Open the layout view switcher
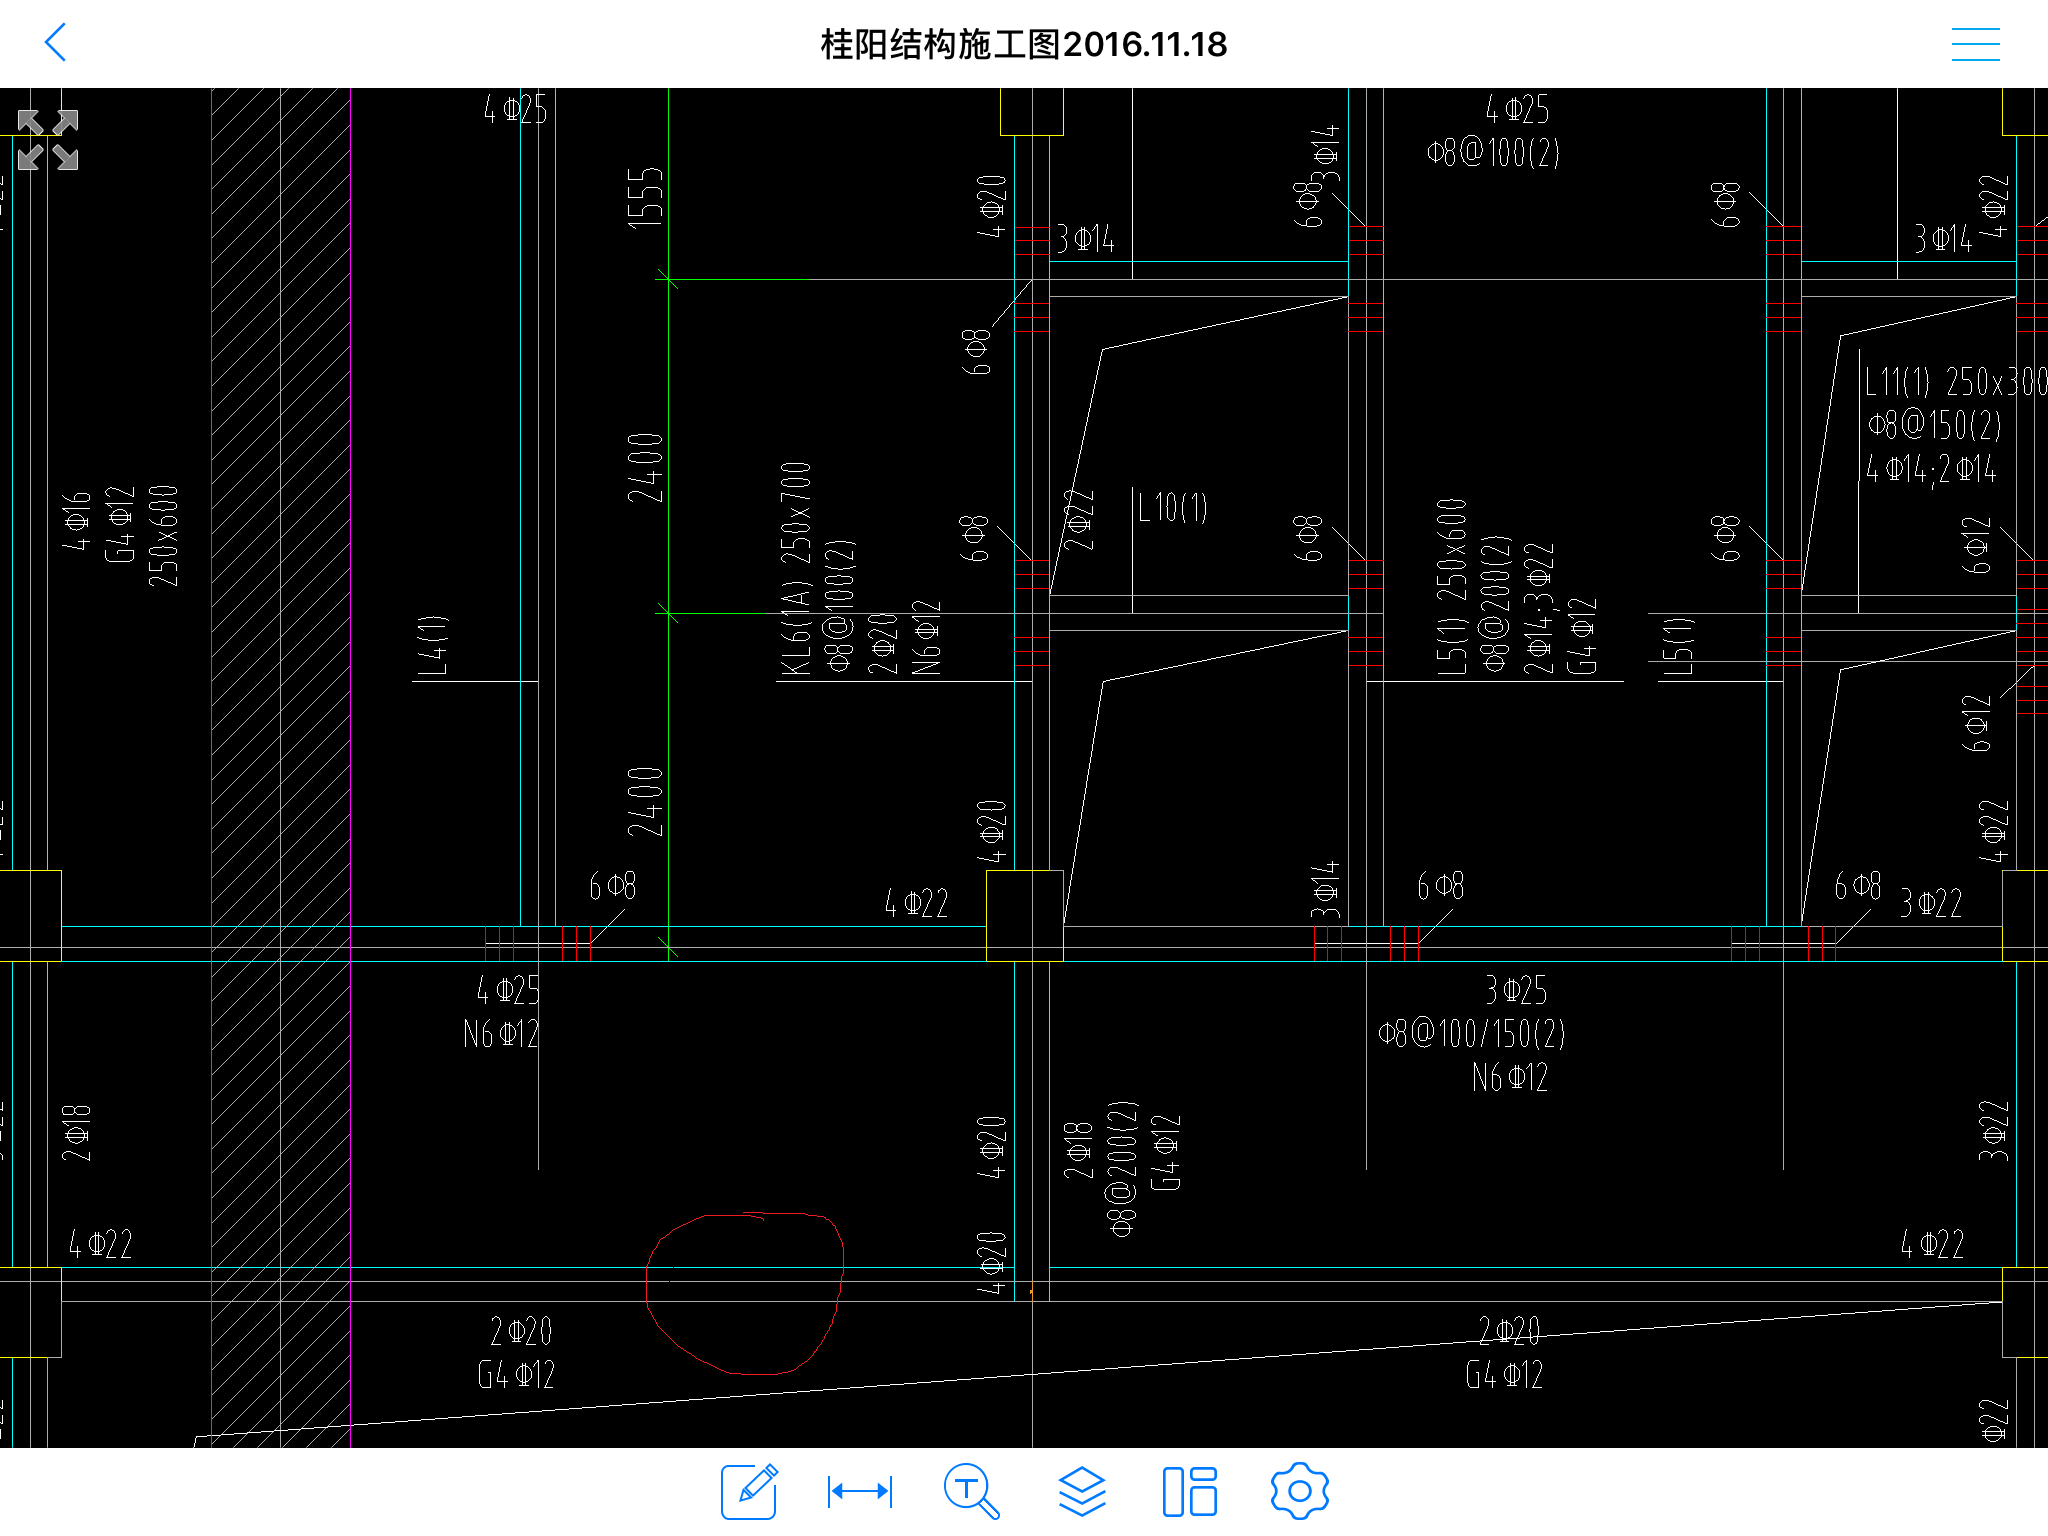 click(x=1190, y=1491)
